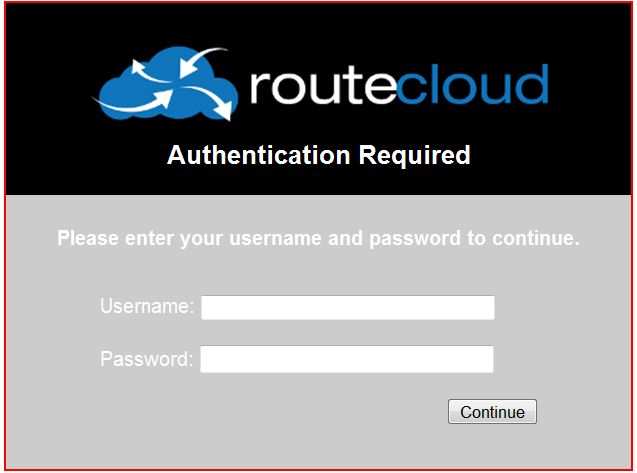Image resolution: width=637 pixels, height=473 pixels.
Task: Click the word "username" in the instruction sentence
Action: pos(276,238)
